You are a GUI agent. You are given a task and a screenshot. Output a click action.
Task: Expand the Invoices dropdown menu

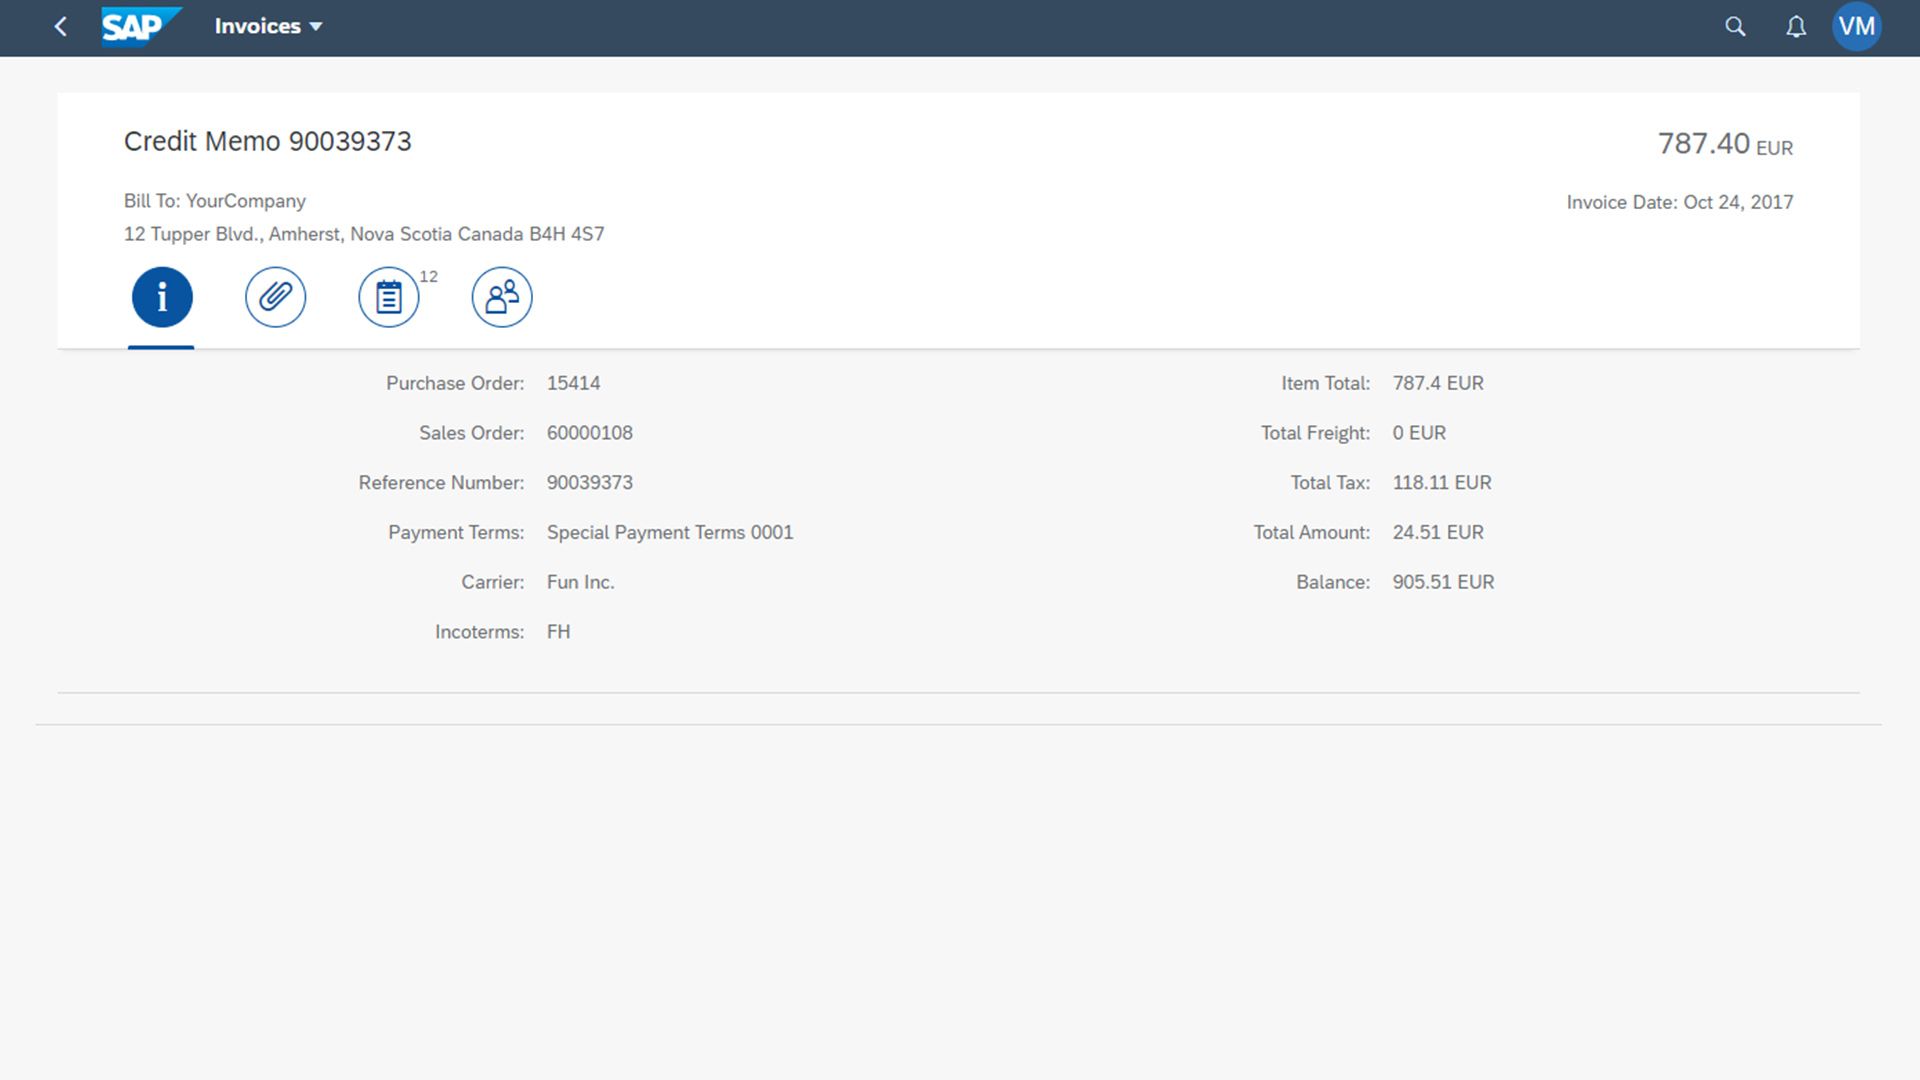pyautogui.click(x=257, y=27)
